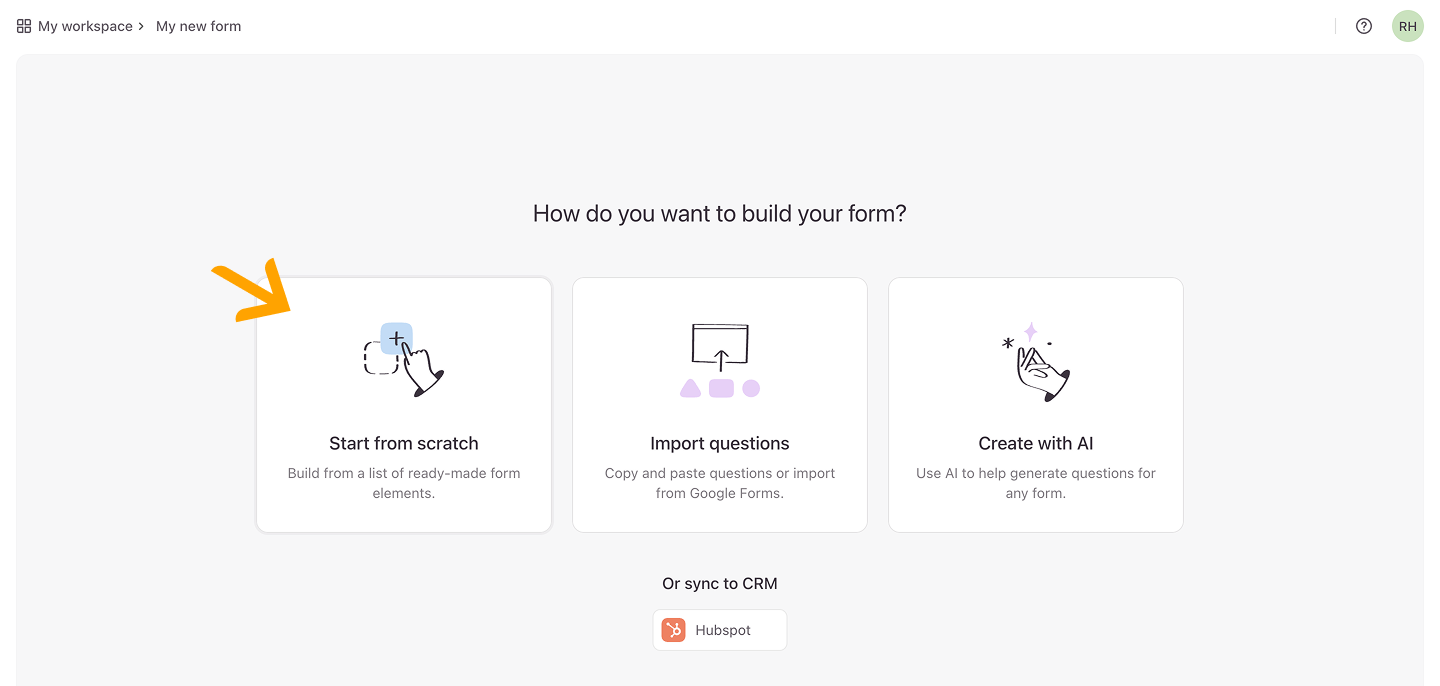The height and width of the screenshot is (686, 1440).
Task: Open the RH user avatar menu
Action: tap(1408, 26)
